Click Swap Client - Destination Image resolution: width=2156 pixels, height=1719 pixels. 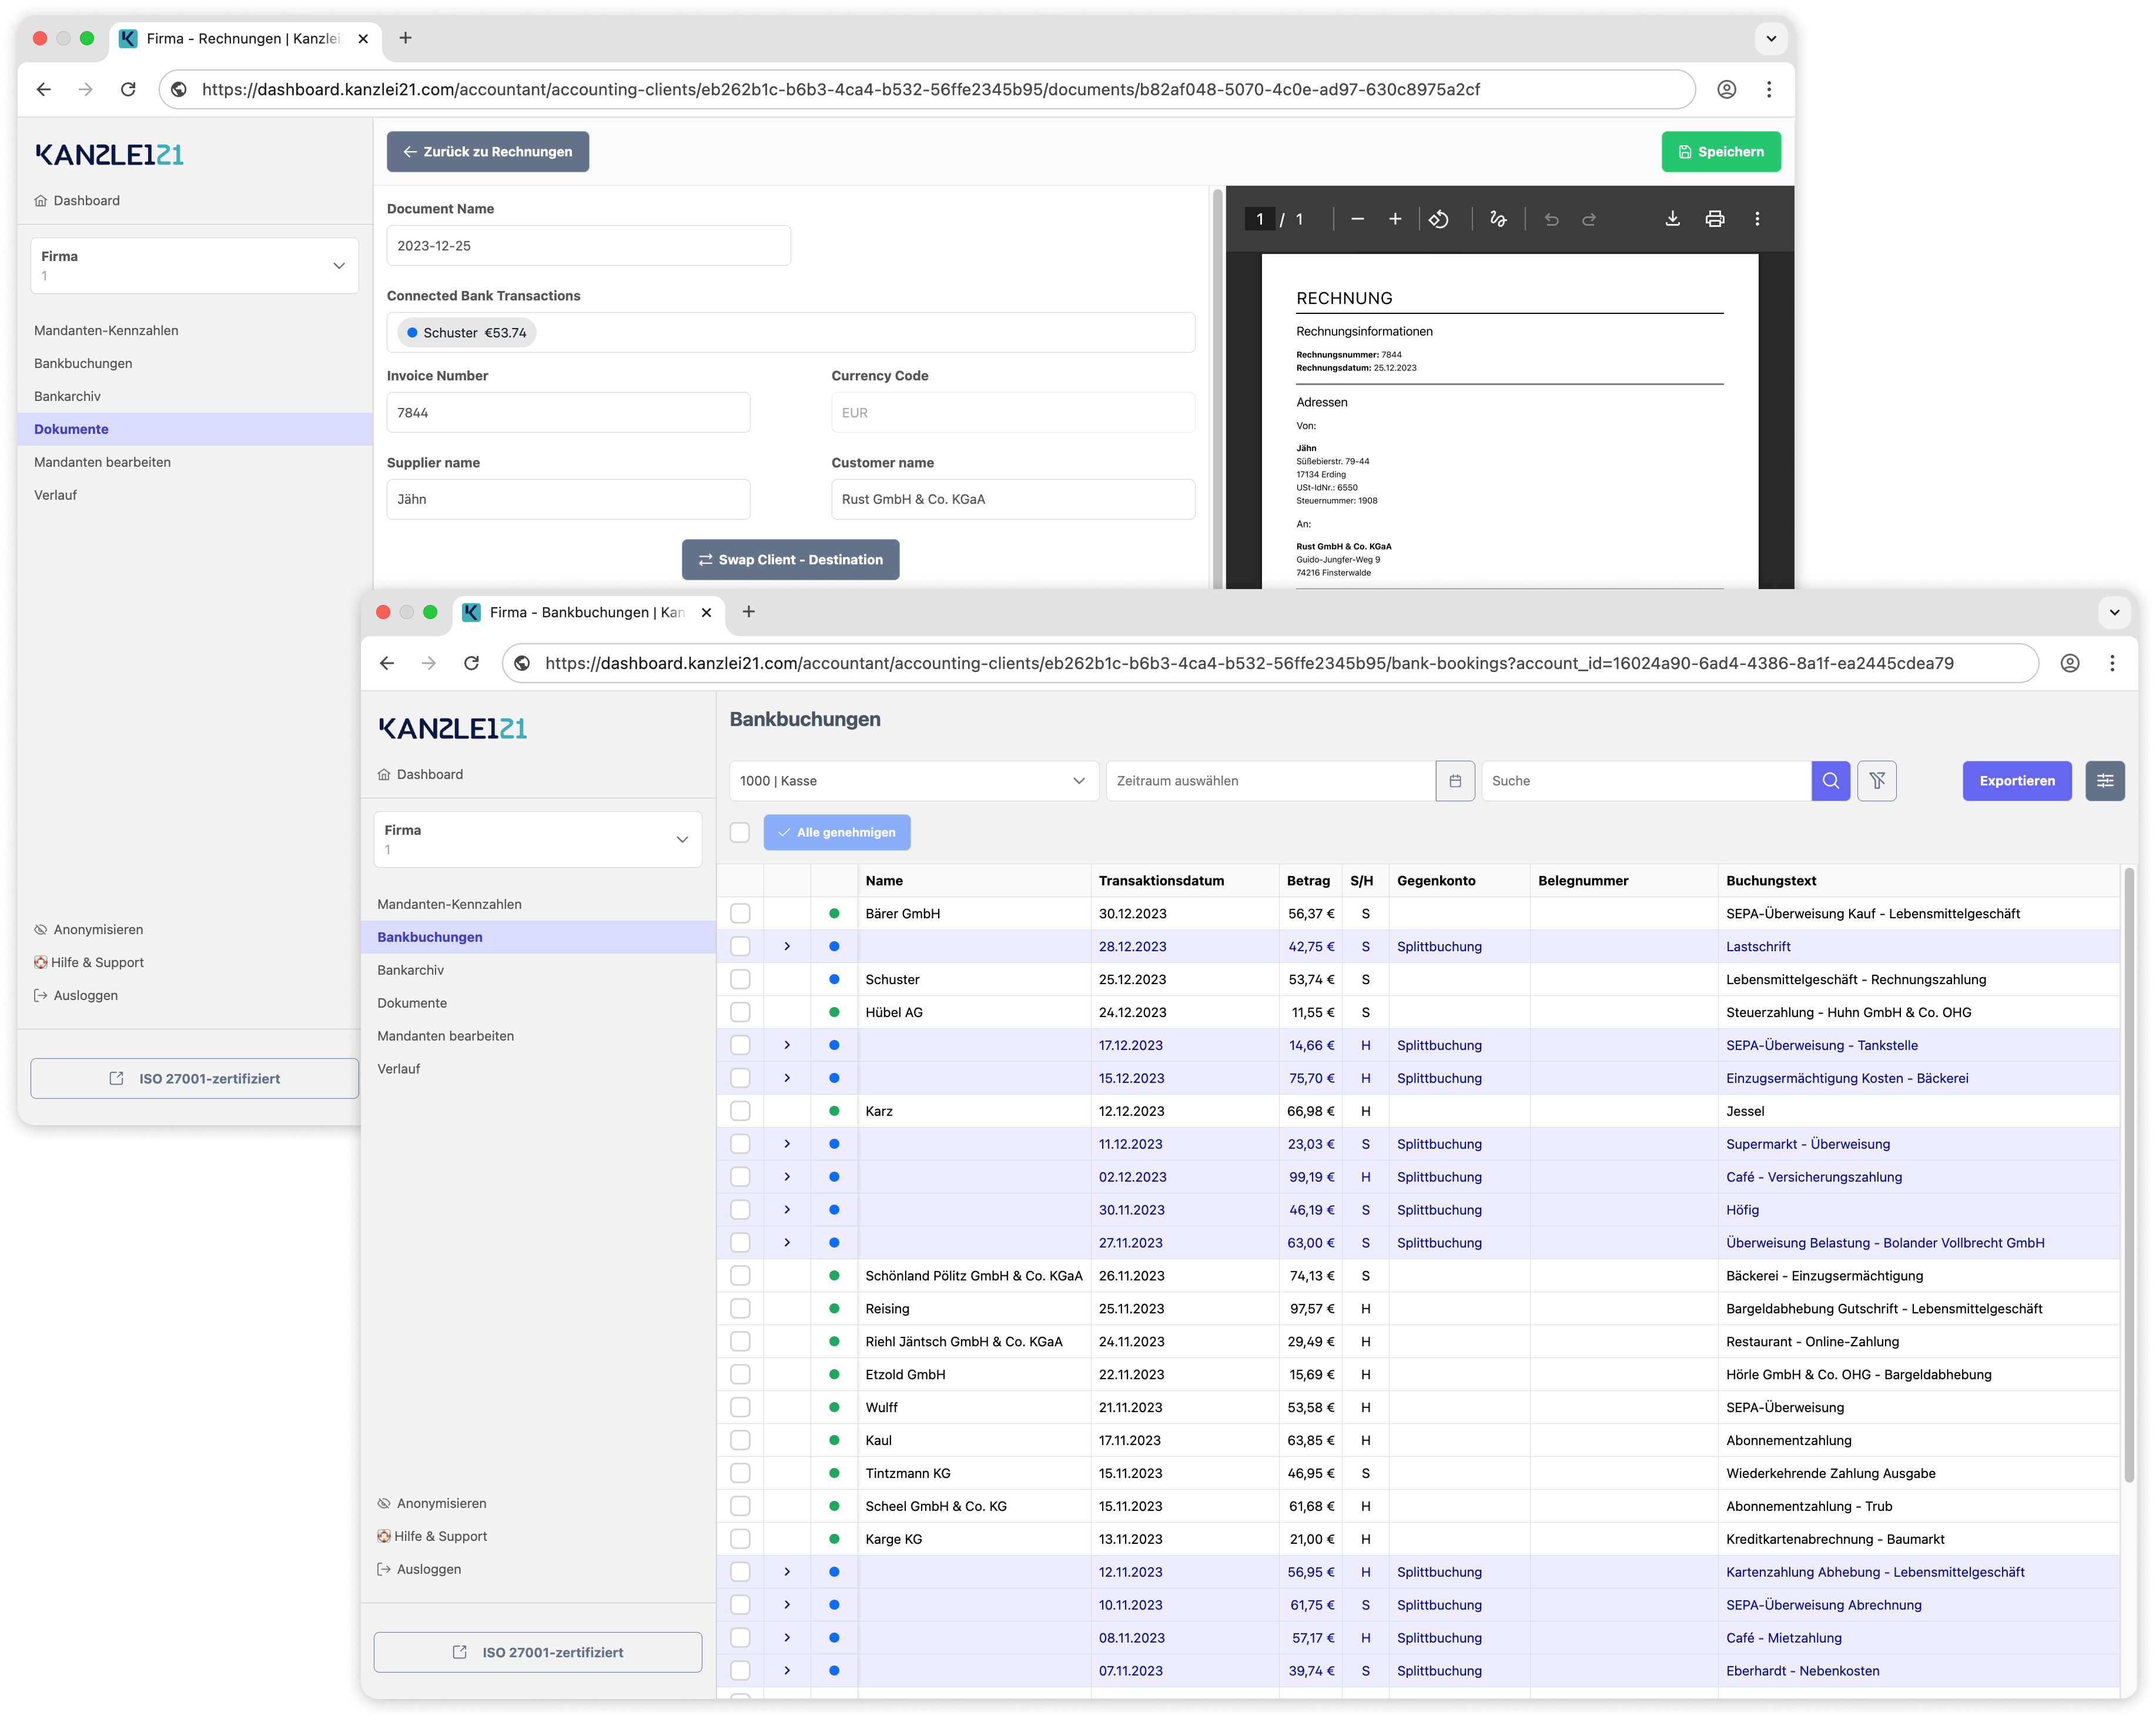[x=791, y=559]
